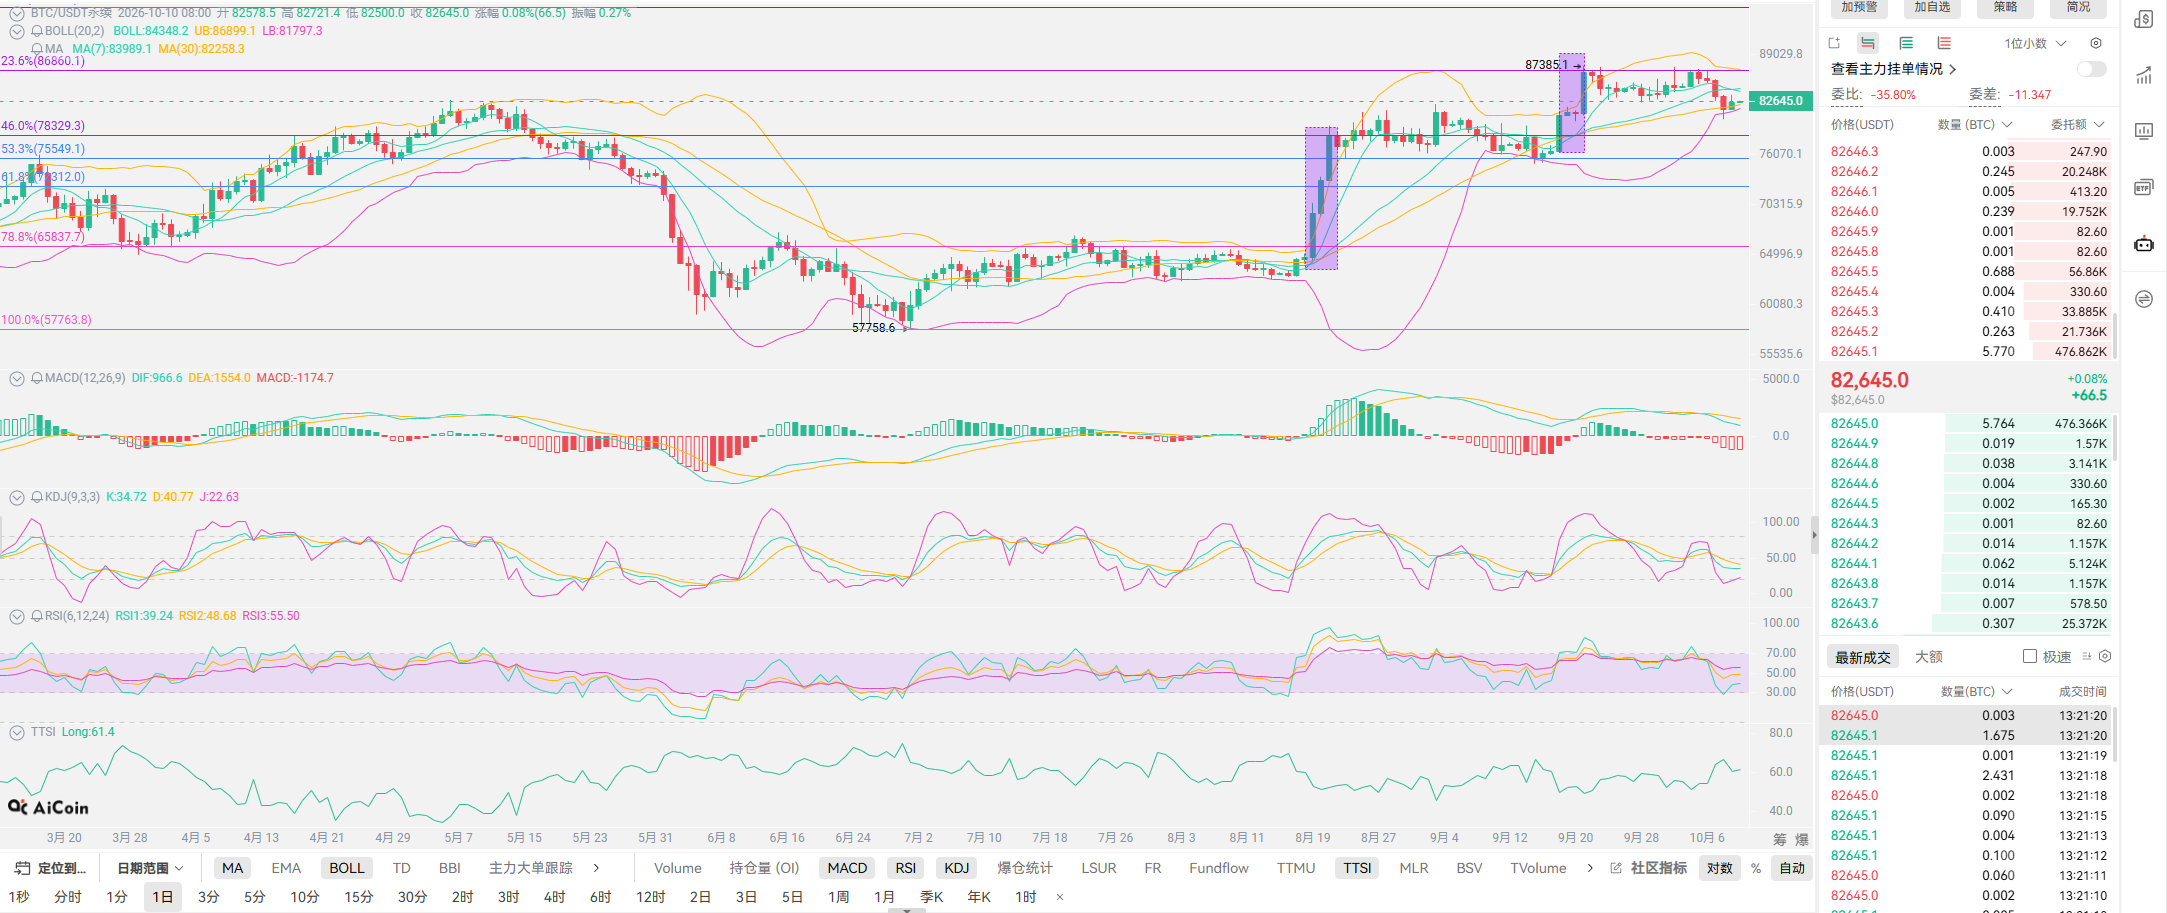Screen dimensions: 2167x913
Task: Click the trades list layout icon
Action: point(2087,657)
